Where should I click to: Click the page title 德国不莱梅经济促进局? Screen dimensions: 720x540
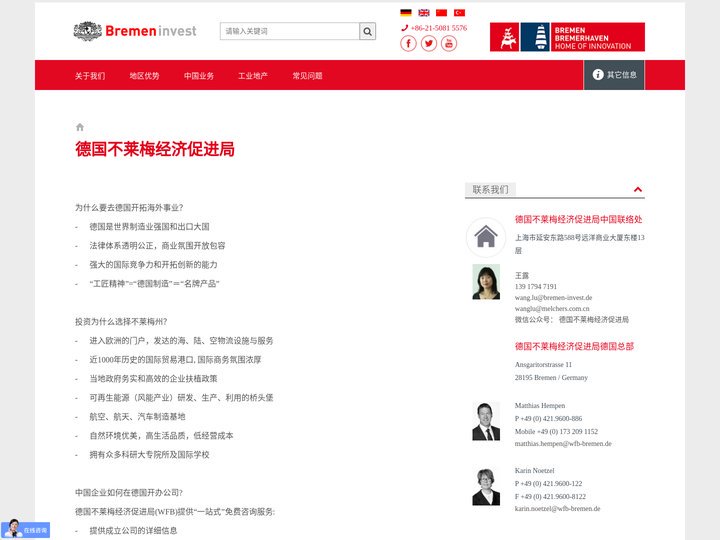pos(155,149)
